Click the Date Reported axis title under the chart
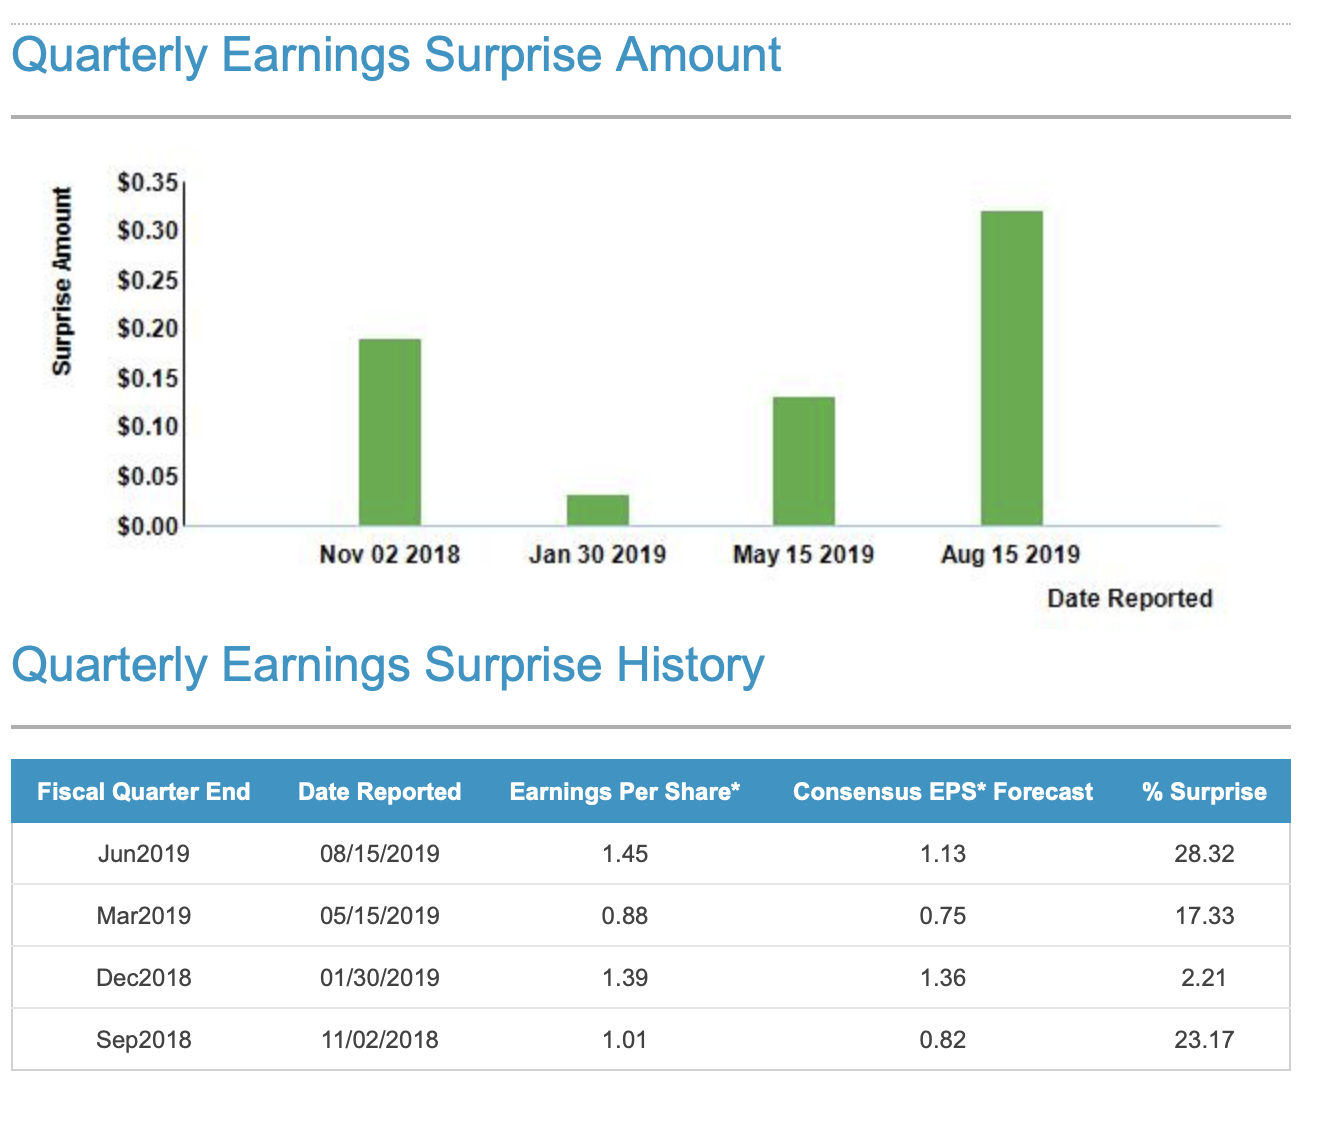The height and width of the screenshot is (1124, 1330). (1130, 598)
